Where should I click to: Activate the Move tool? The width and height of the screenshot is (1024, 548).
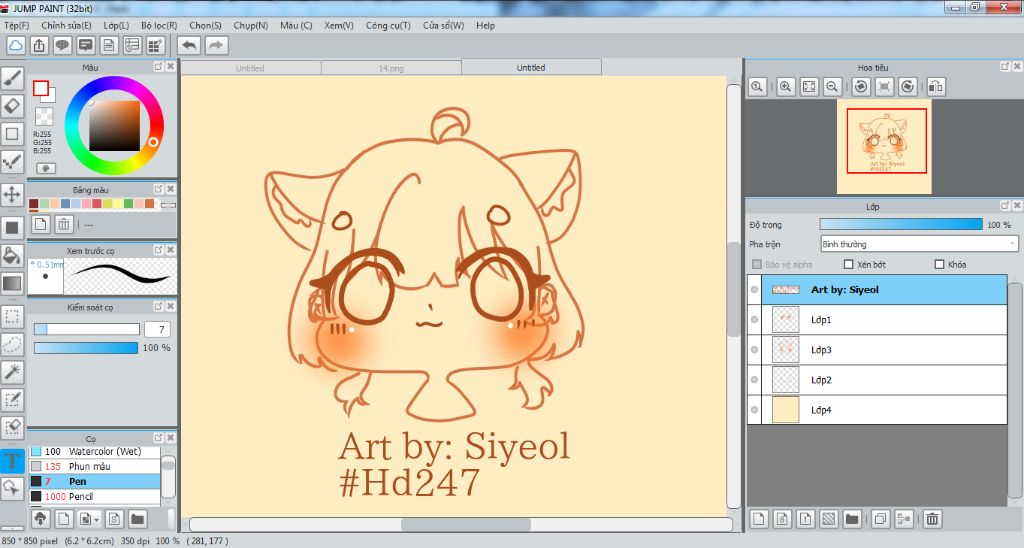coord(12,195)
